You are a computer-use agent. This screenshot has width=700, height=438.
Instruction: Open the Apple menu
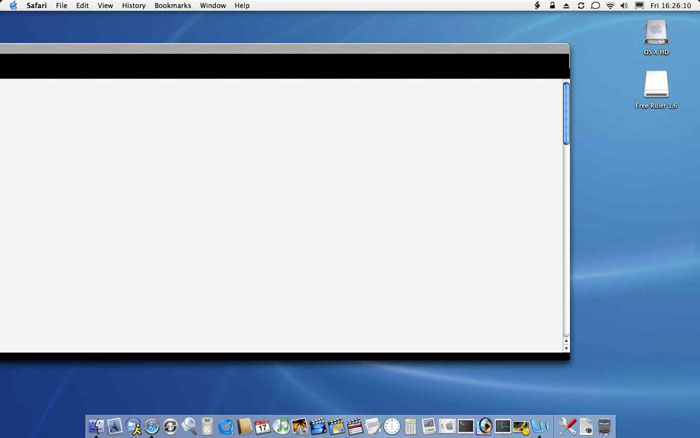tap(13, 5)
